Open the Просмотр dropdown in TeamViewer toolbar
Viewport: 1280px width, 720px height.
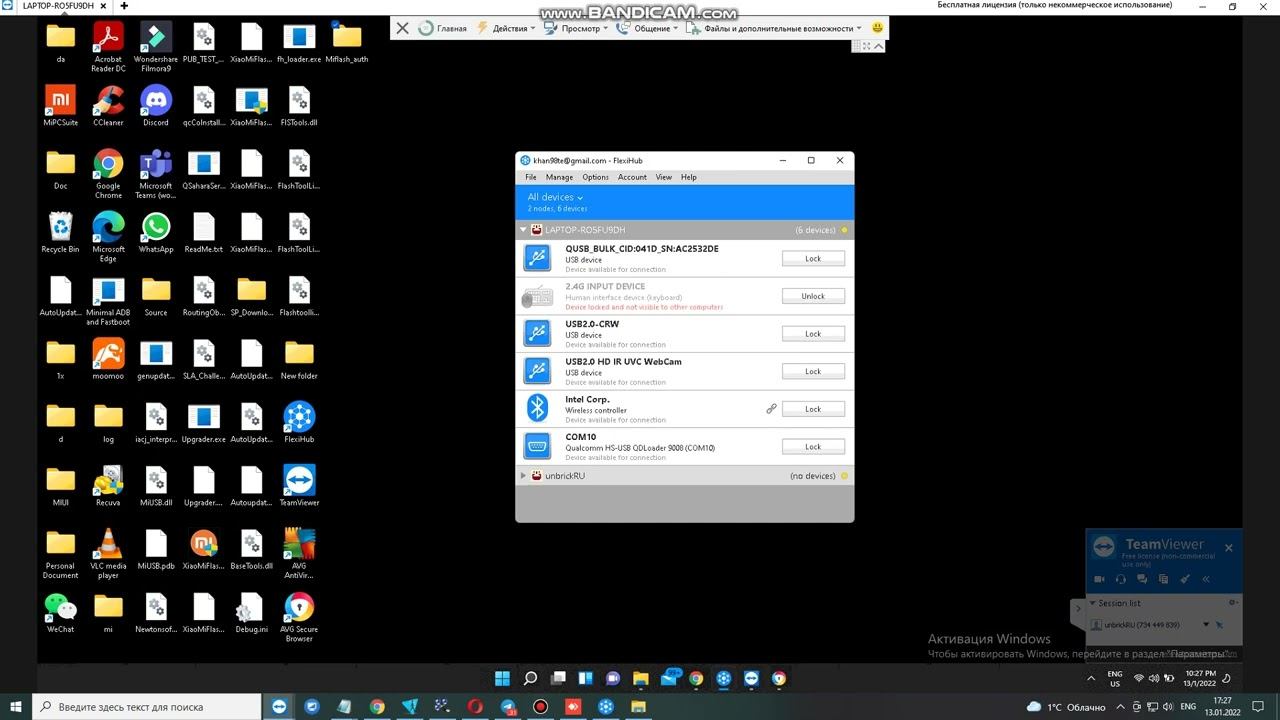click(x=577, y=28)
